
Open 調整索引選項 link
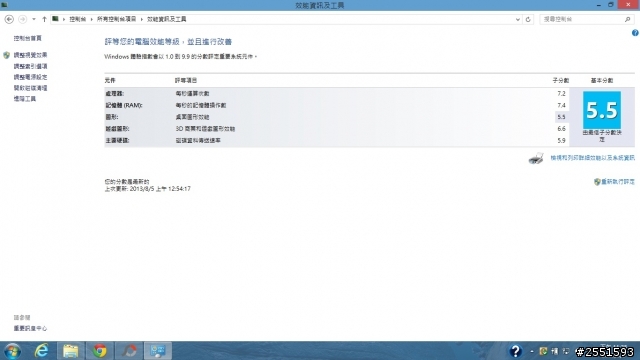(30, 66)
